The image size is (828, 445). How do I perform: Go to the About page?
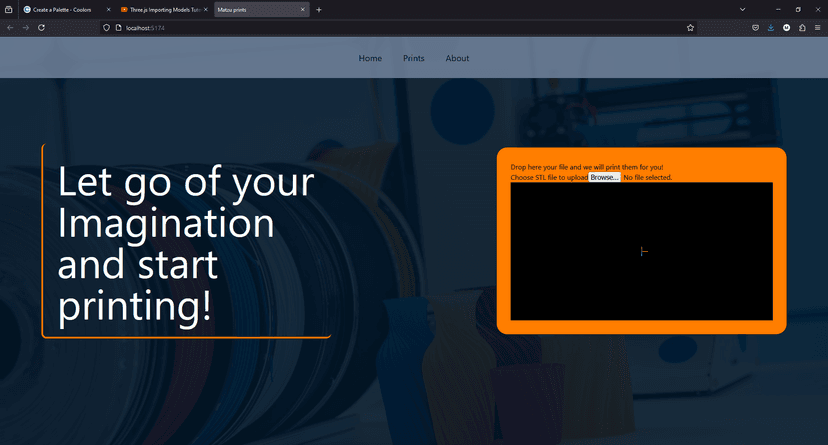coord(457,58)
